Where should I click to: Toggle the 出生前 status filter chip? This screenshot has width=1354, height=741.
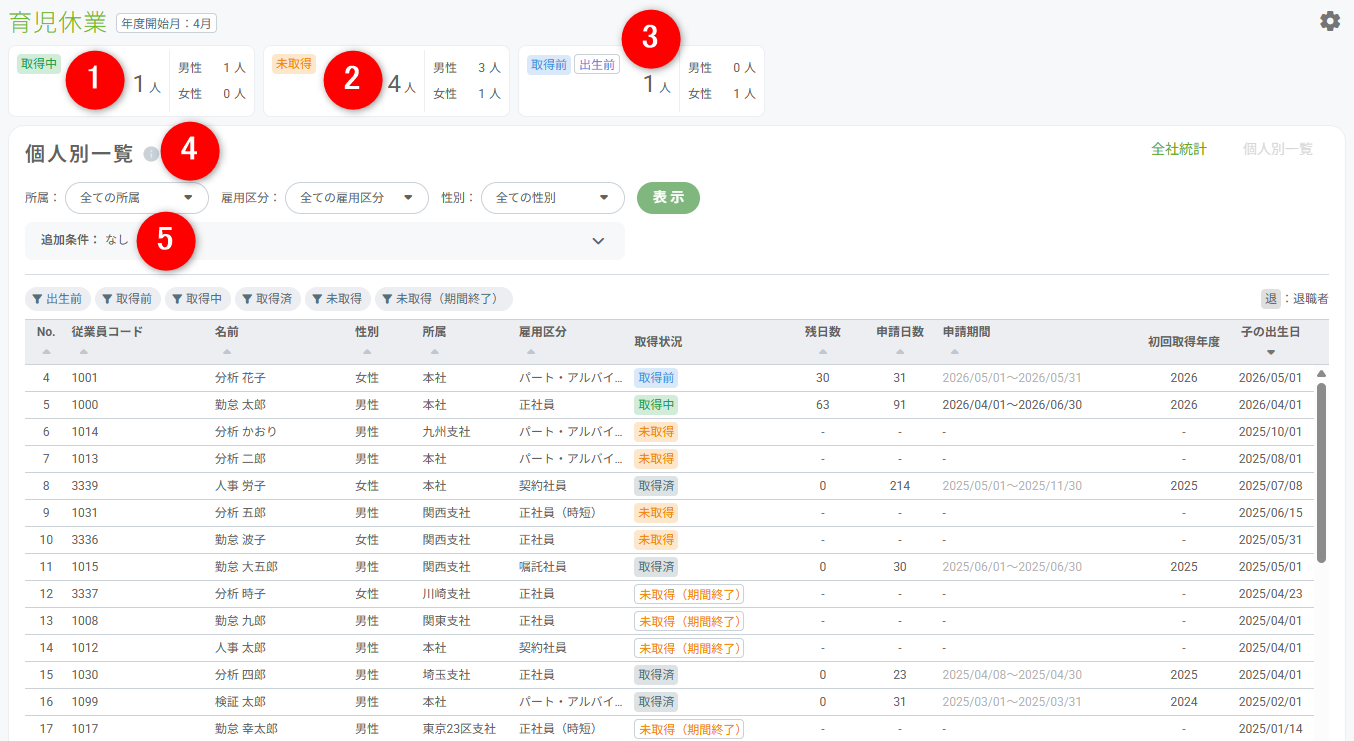(58, 299)
